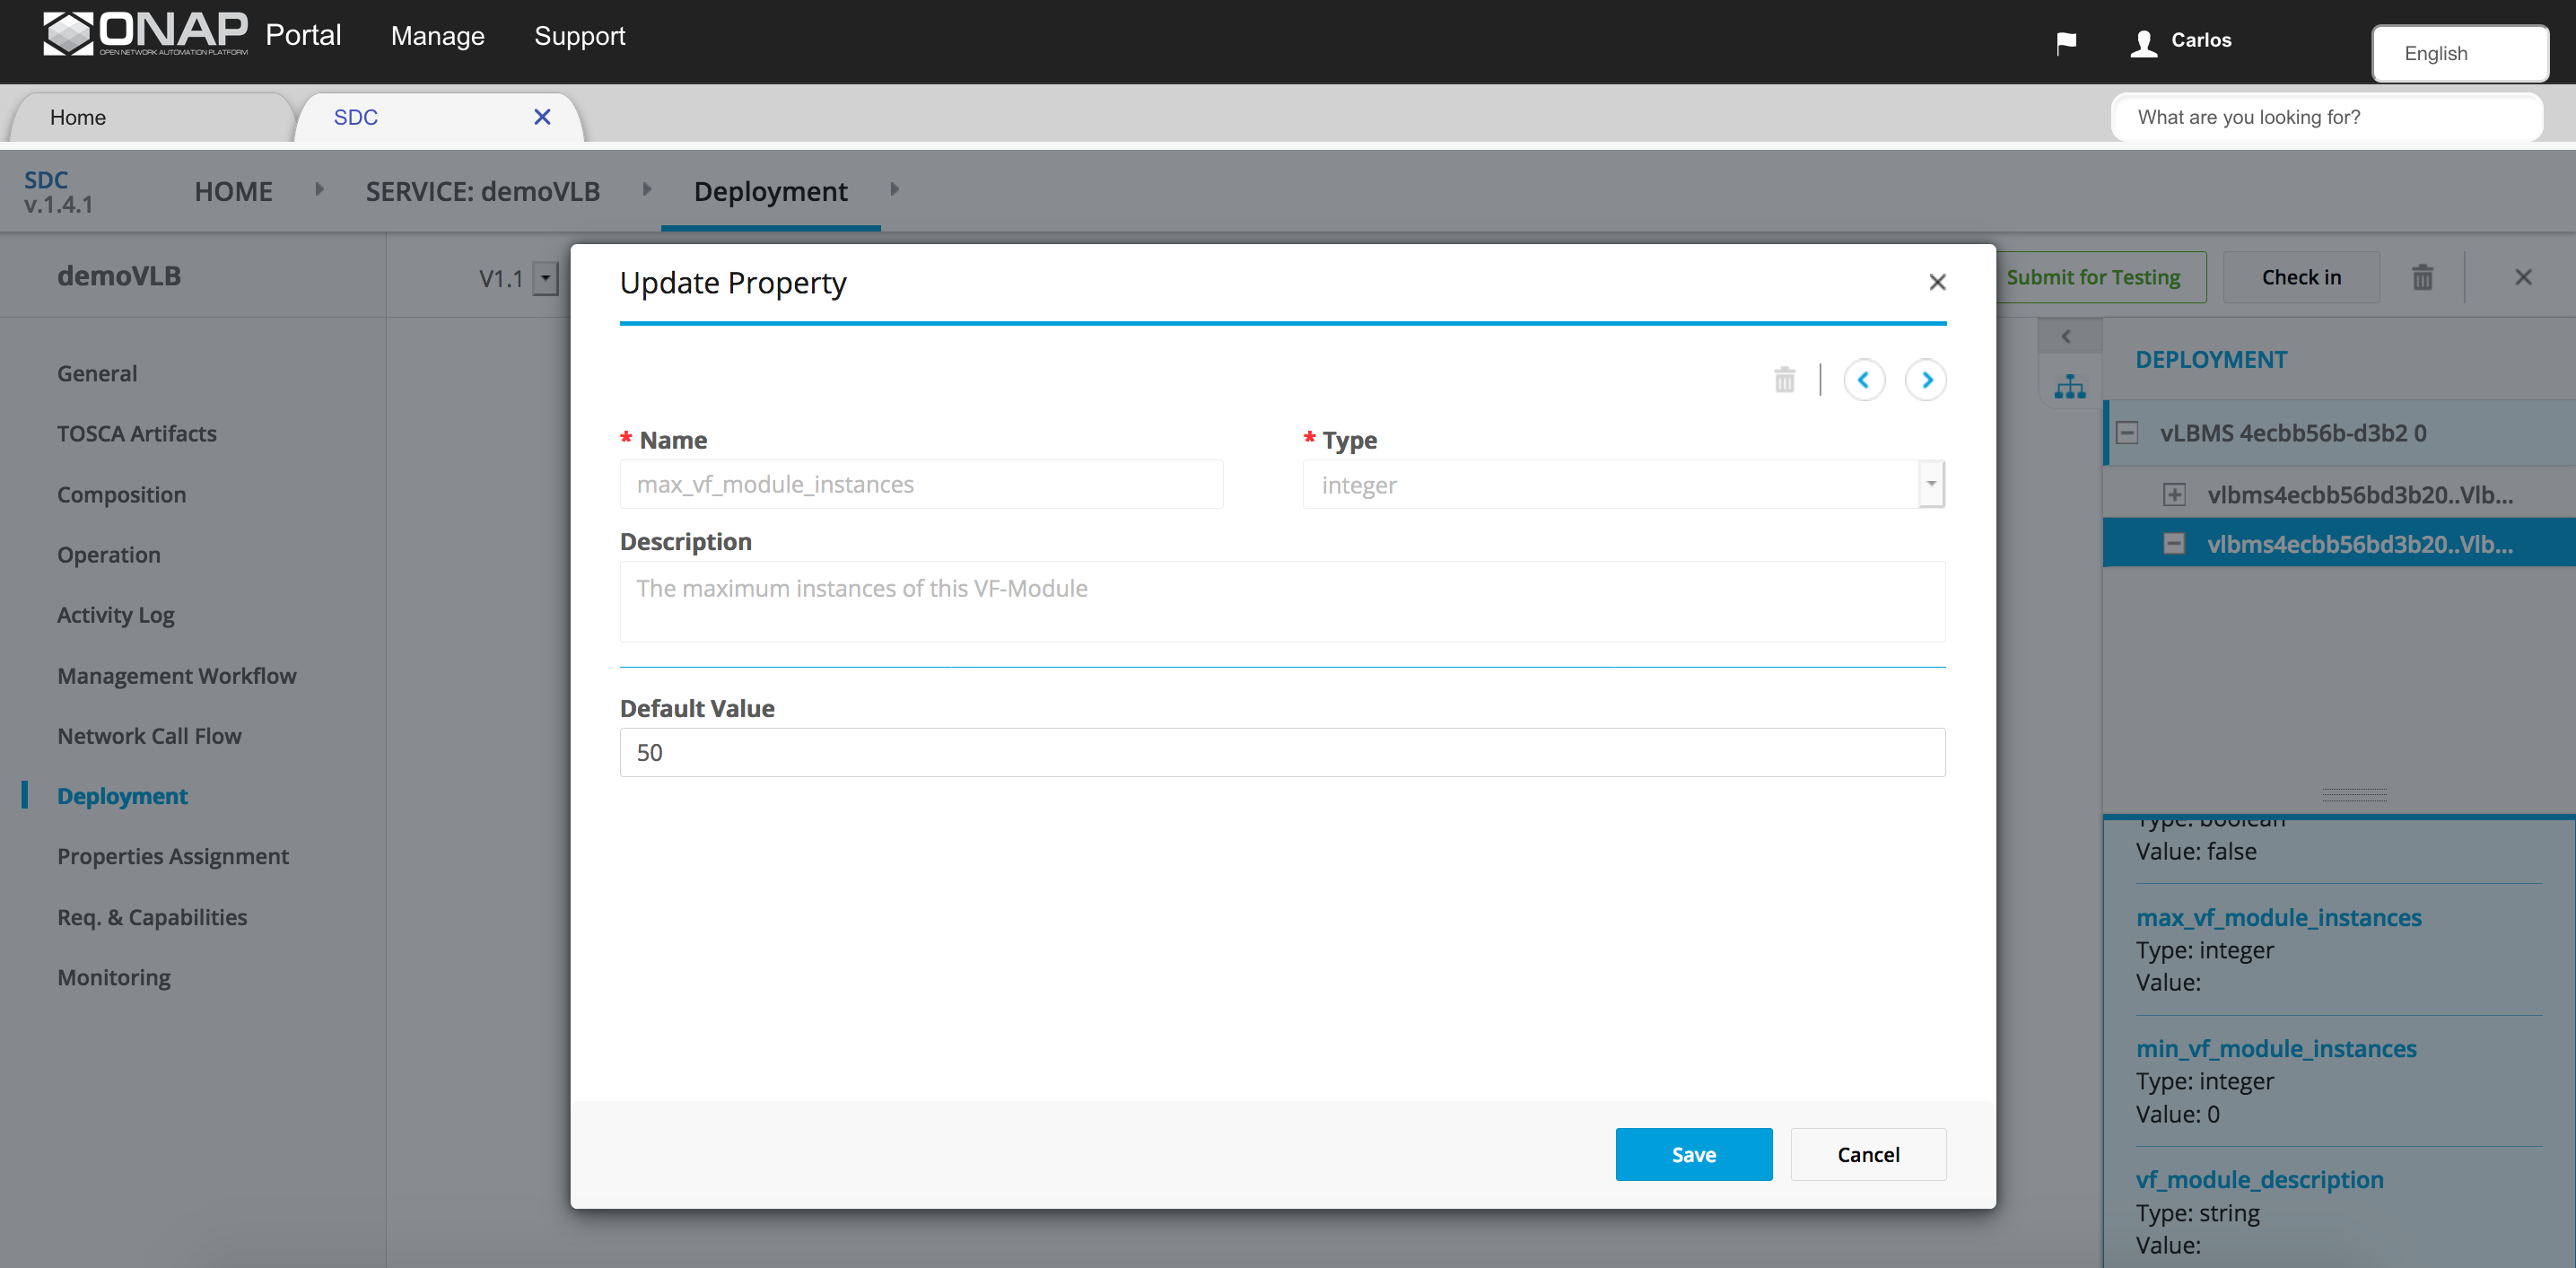Open Composition in the left menu
The image size is (2576, 1268).
click(121, 494)
